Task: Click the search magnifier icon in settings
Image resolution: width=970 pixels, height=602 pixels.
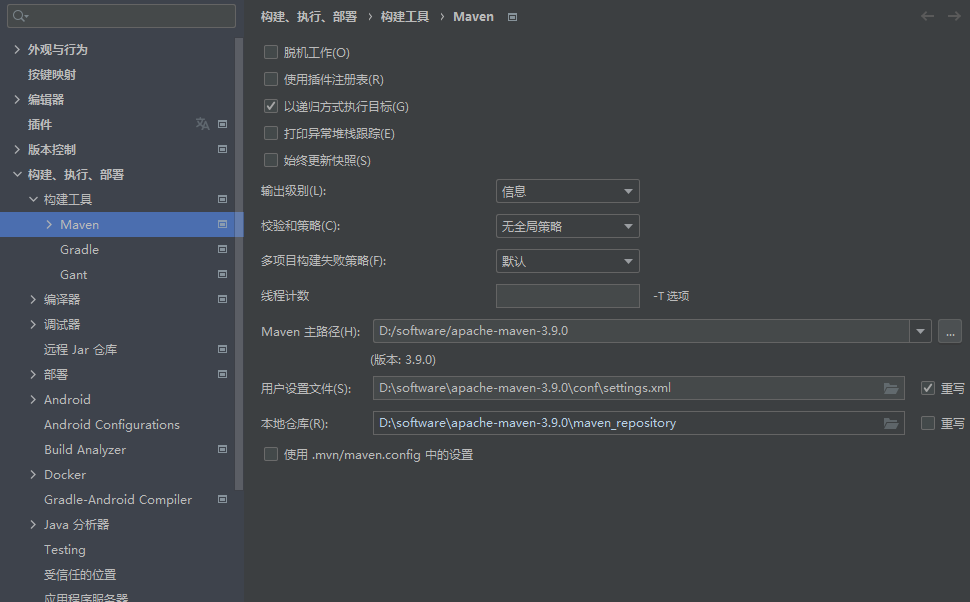Action: pyautogui.click(x=19, y=16)
